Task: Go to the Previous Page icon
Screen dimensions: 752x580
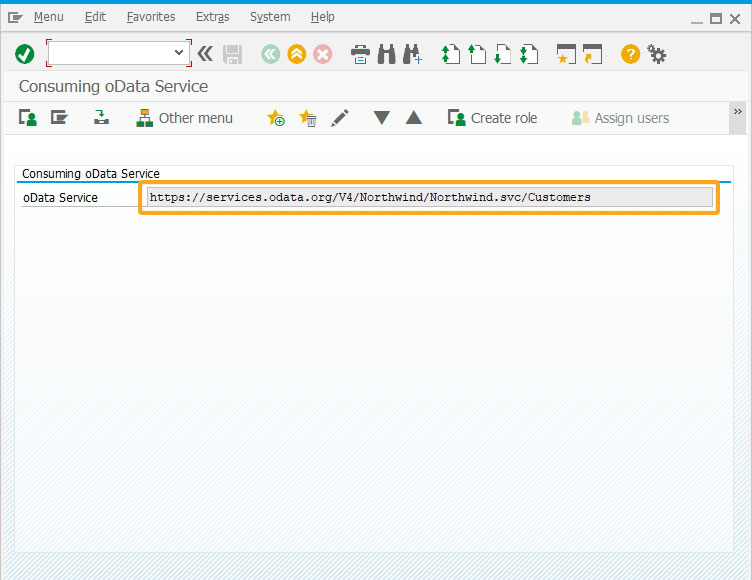Action: tap(477, 54)
